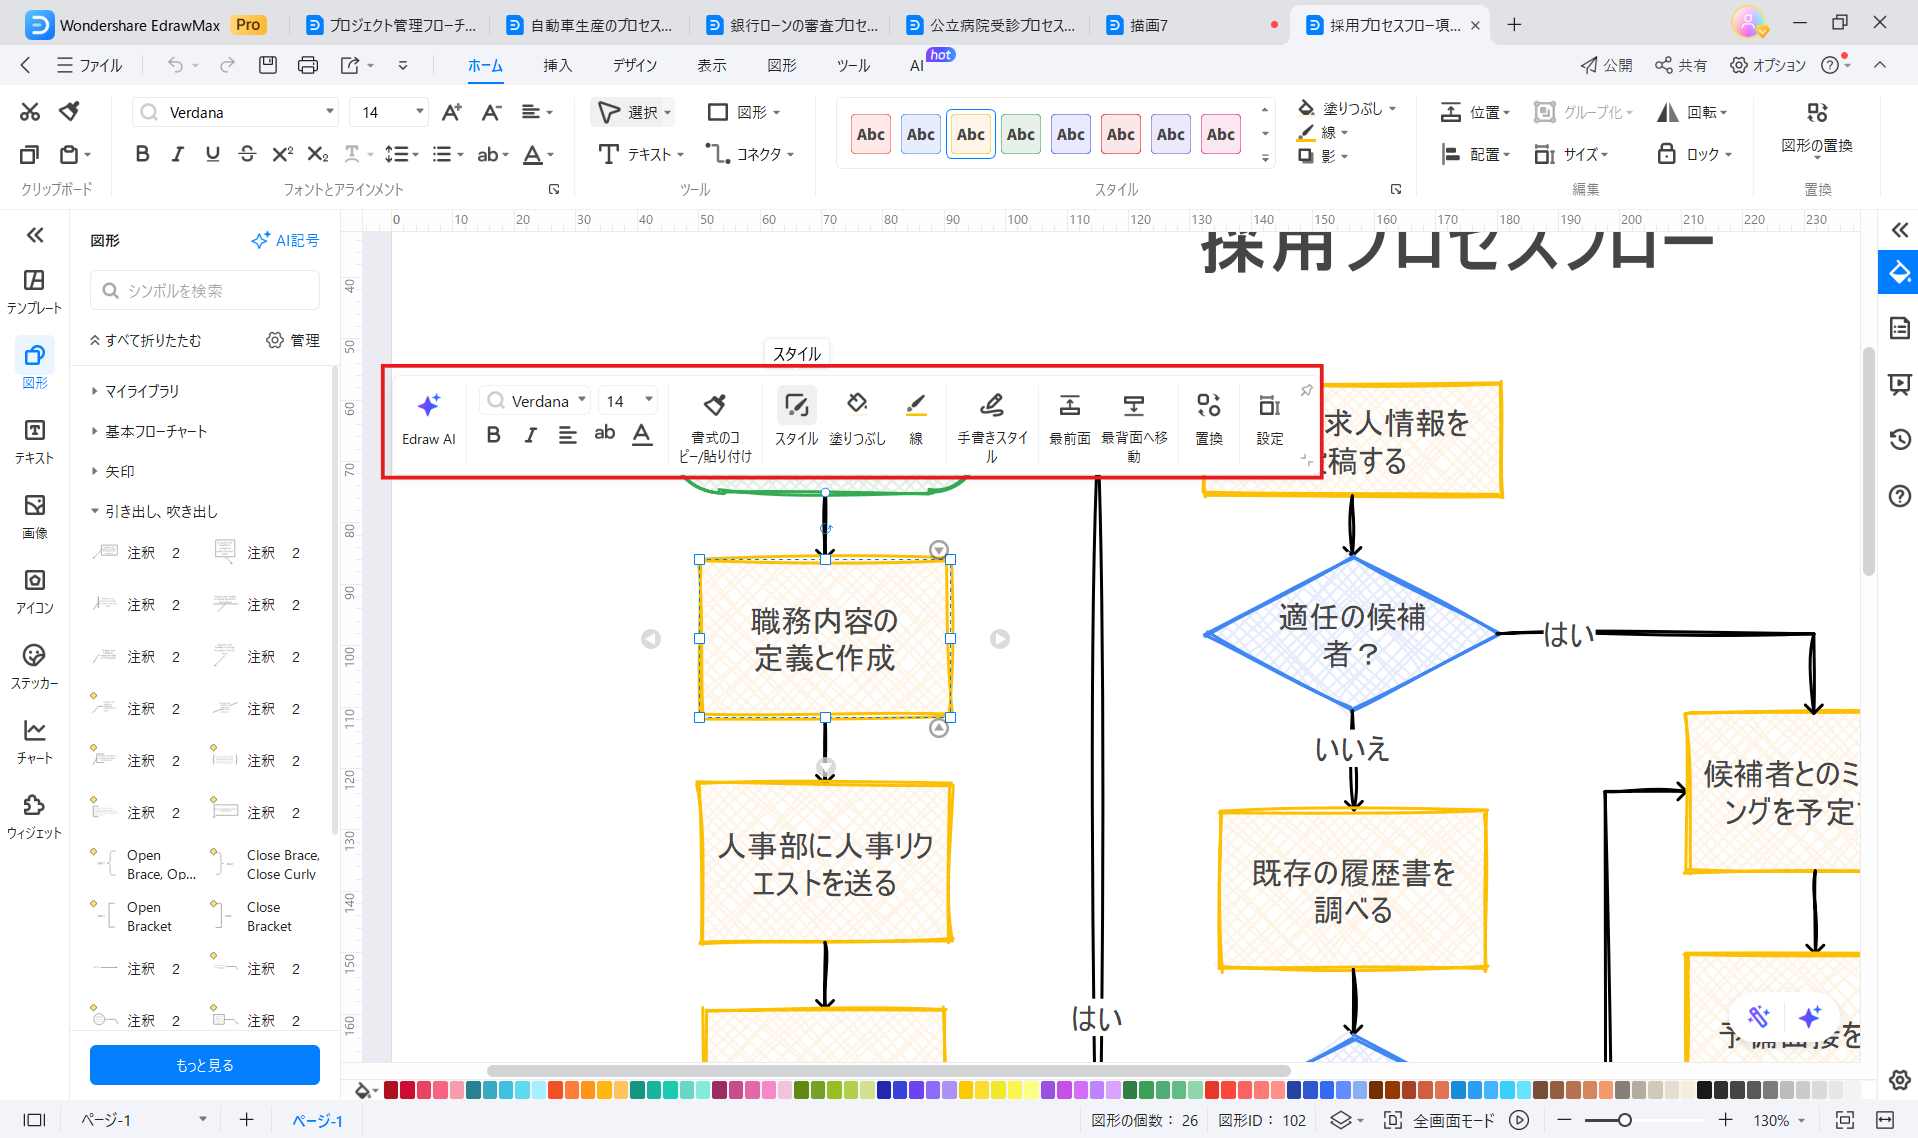1918x1138 pixels.
Task: Toggle subscript in the ribbon
Action: click(x=317, y=154)
